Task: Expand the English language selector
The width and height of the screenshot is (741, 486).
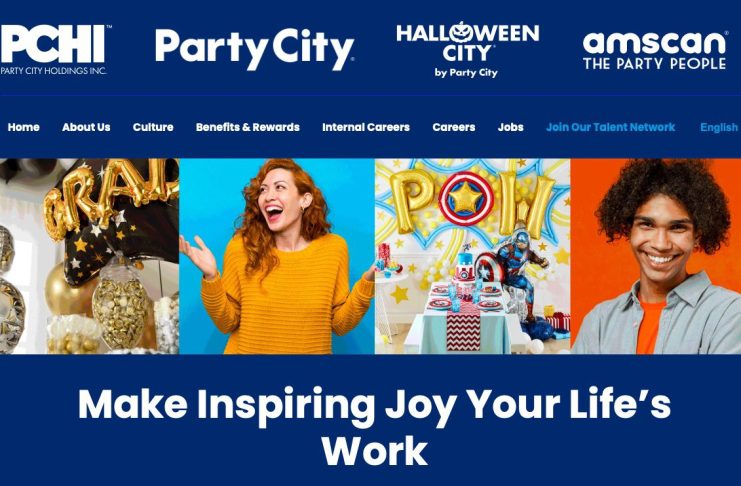Action: coord(719,127)
